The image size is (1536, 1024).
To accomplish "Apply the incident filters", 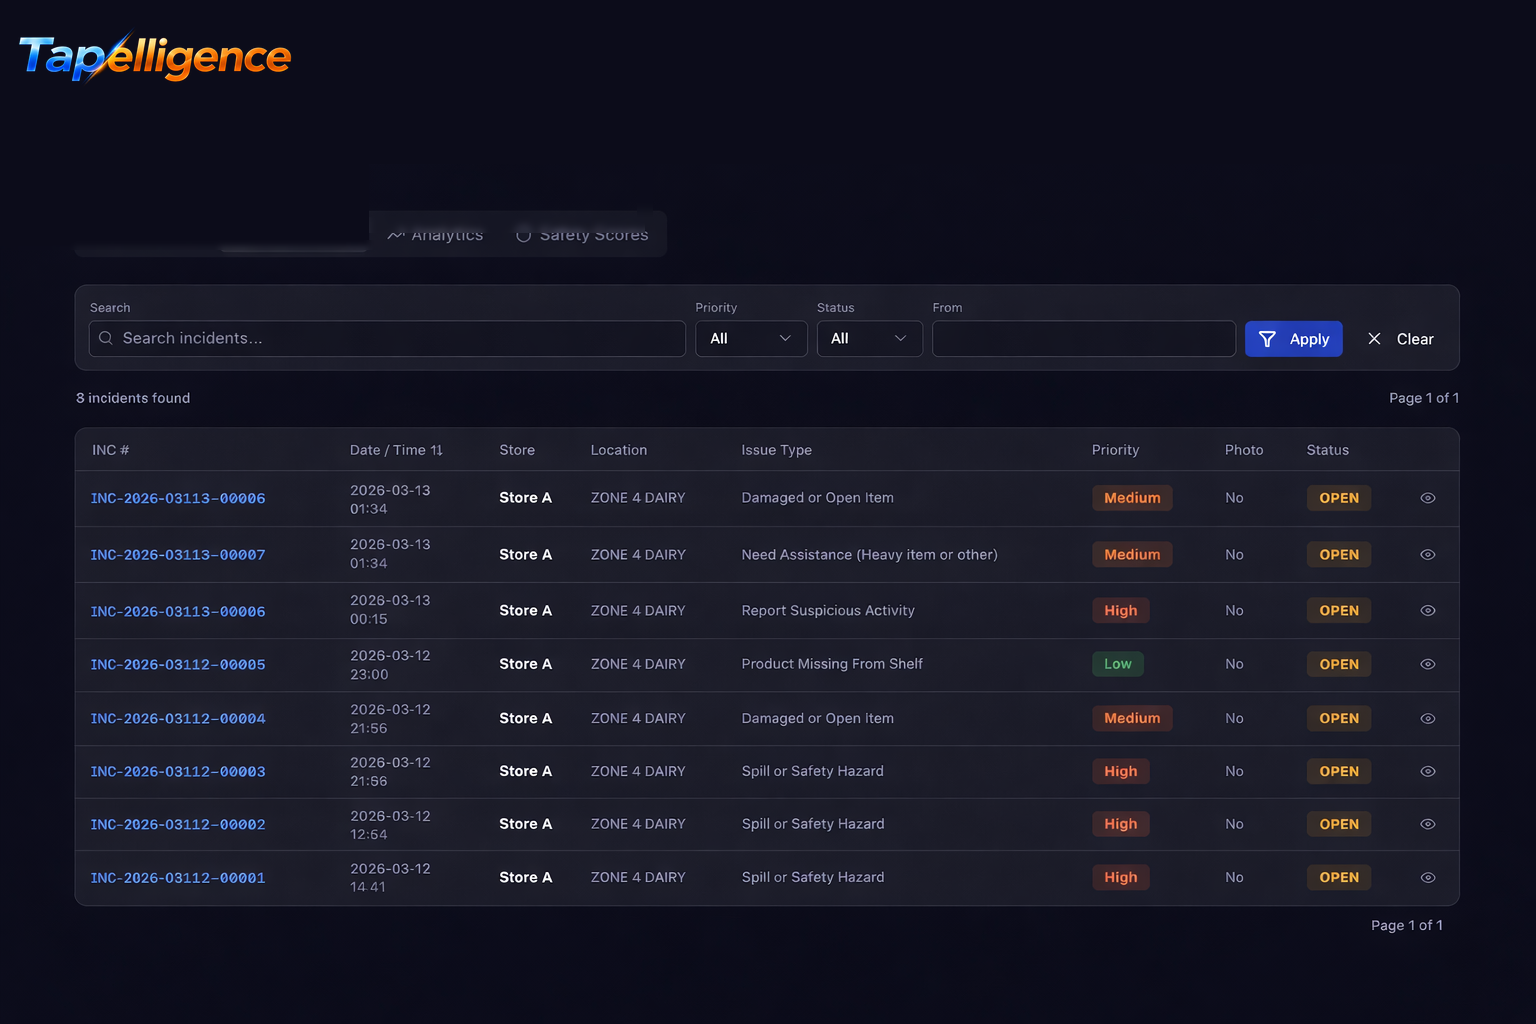I will tap(1293, 339).
